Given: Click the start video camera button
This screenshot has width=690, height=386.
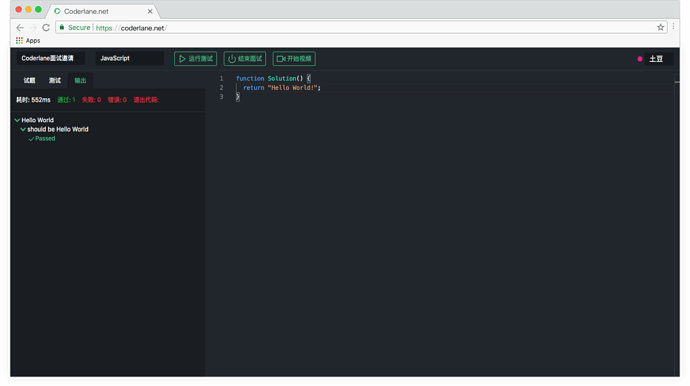Looking at the screenshot, I should pyautogui.click(x=294, y=59).
